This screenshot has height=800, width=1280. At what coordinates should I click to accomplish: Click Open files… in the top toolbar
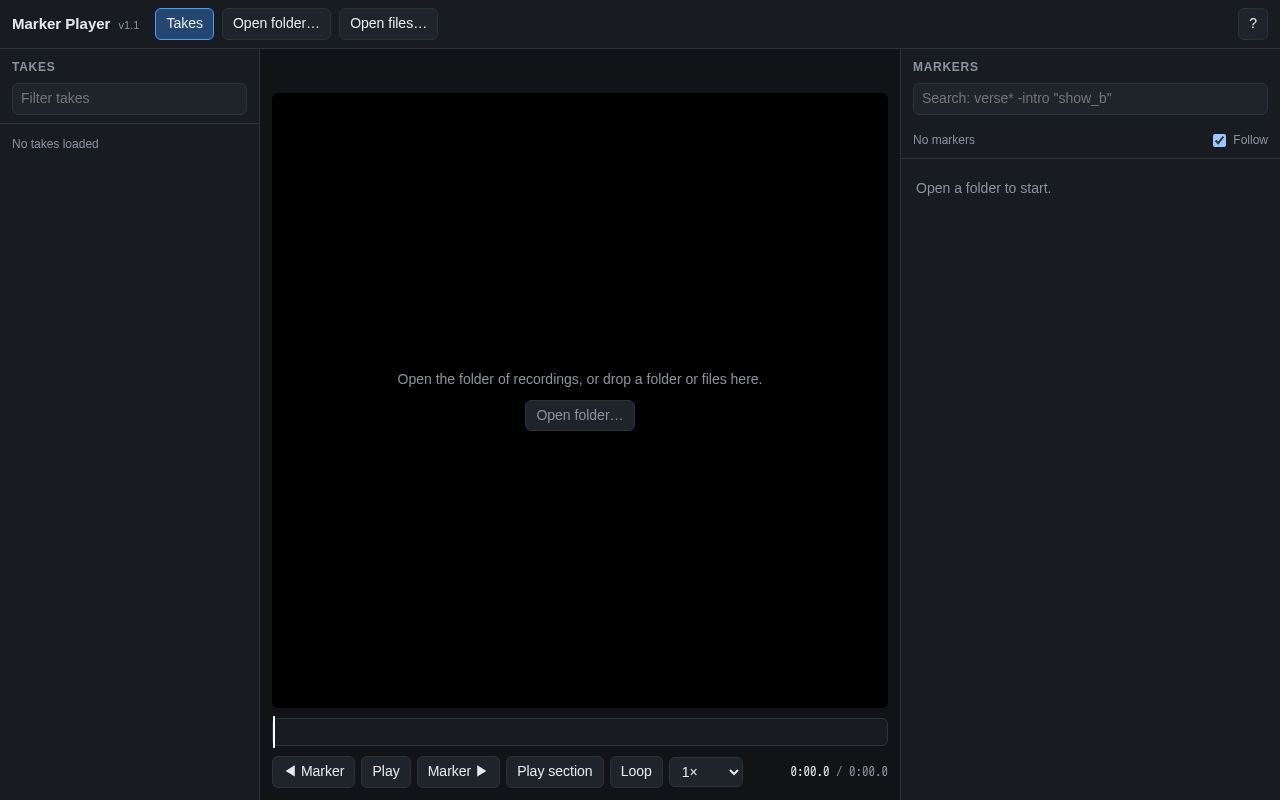coord(388,24)
